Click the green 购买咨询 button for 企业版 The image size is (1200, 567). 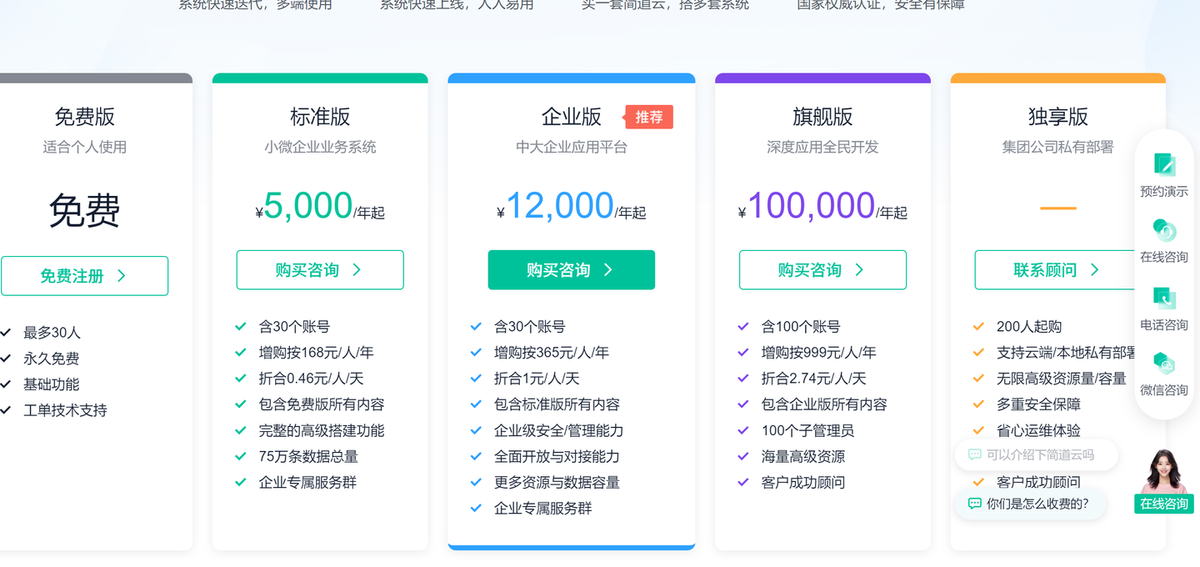tap(571, 270)
